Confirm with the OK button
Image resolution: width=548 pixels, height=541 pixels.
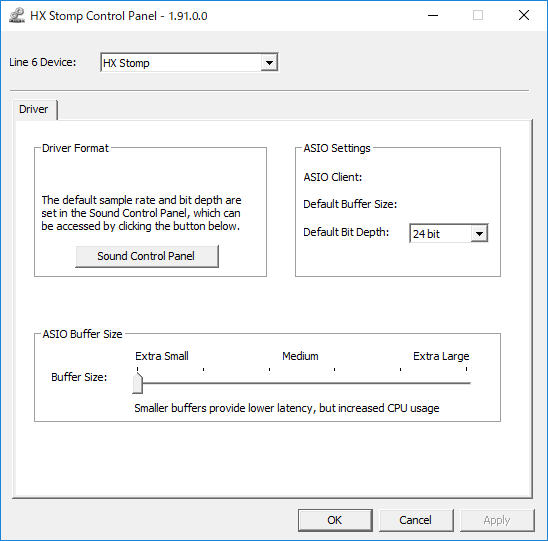pos(335,520)
